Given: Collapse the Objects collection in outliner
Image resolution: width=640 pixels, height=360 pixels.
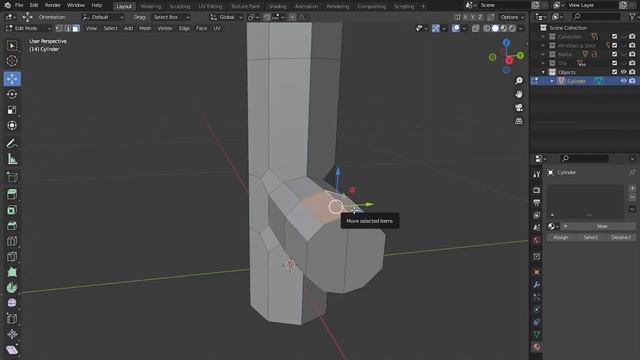Looking at the screenshot, I should [543, 72].
